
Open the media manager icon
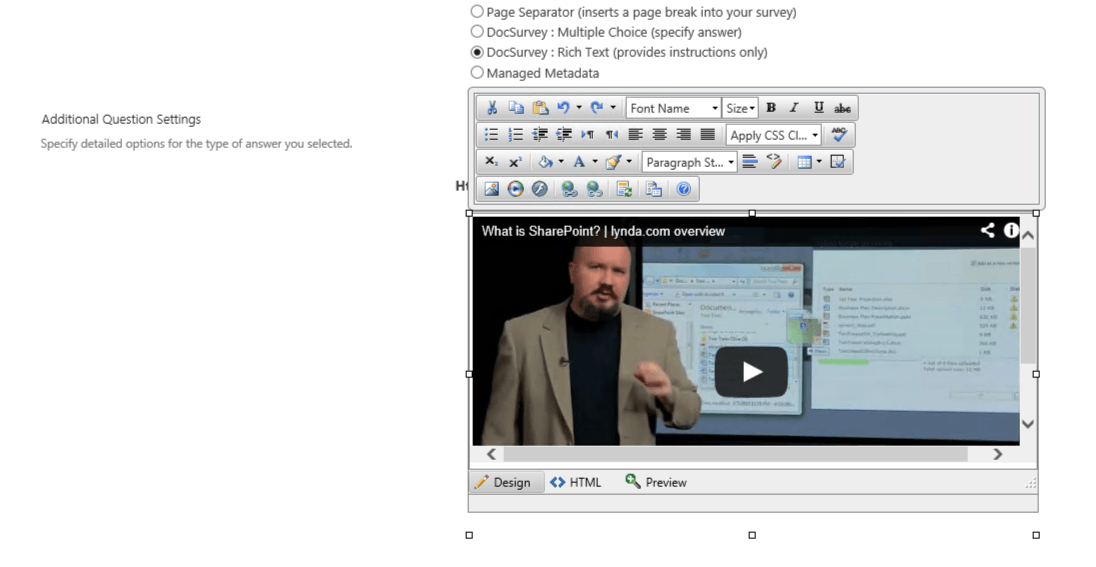pos(516,189)
